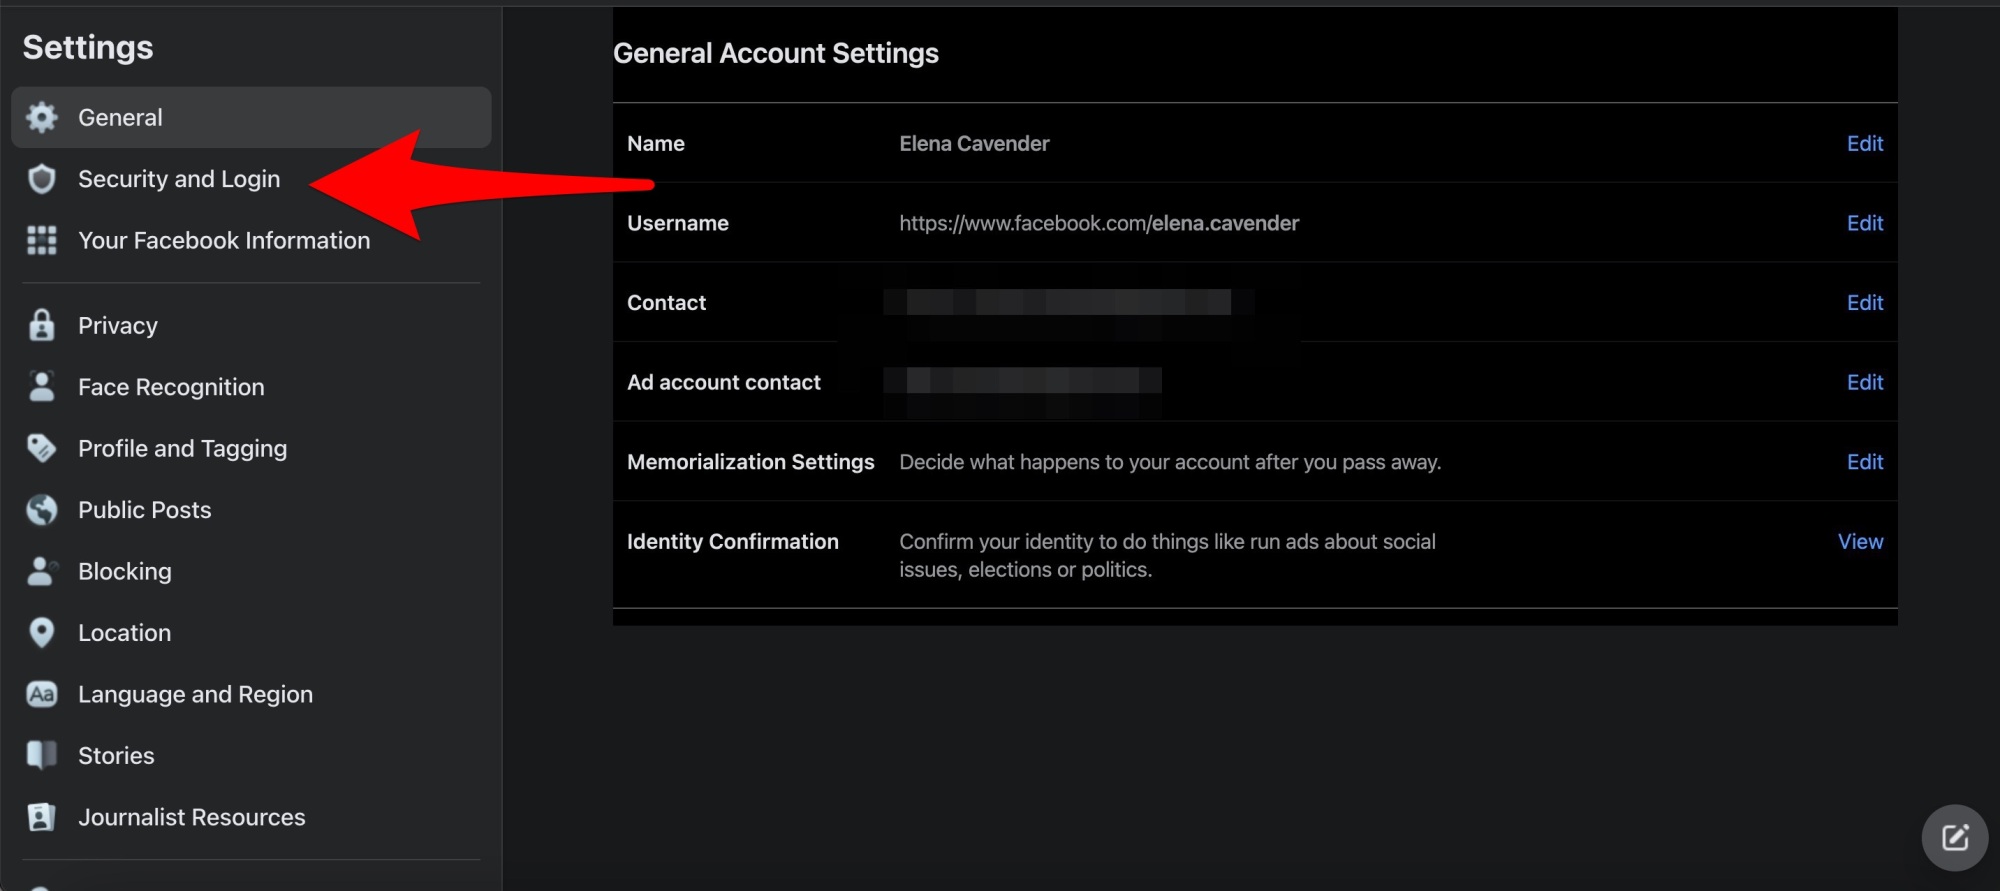Viewport: 2000px width, 891px height.
Task: Click the Settings sidebar heading
Action: pyautogui.click(x=88, y=47)
